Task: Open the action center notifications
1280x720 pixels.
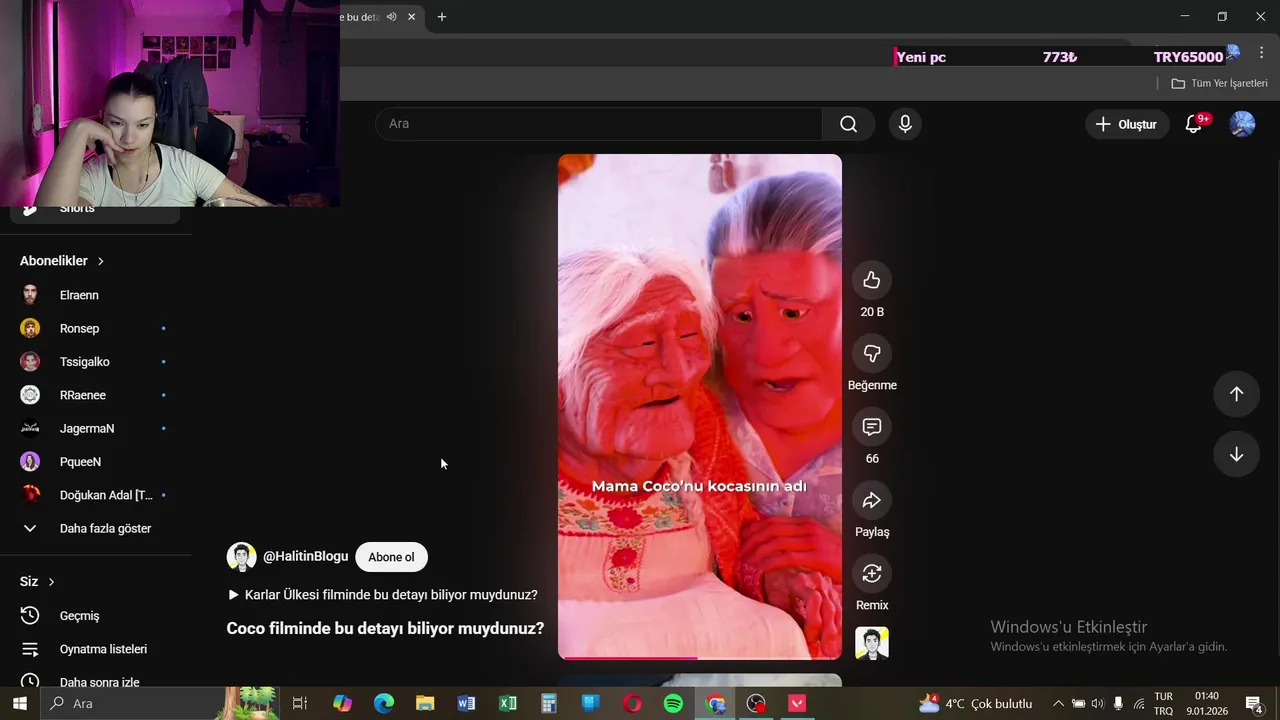Action: [1254, 703]
